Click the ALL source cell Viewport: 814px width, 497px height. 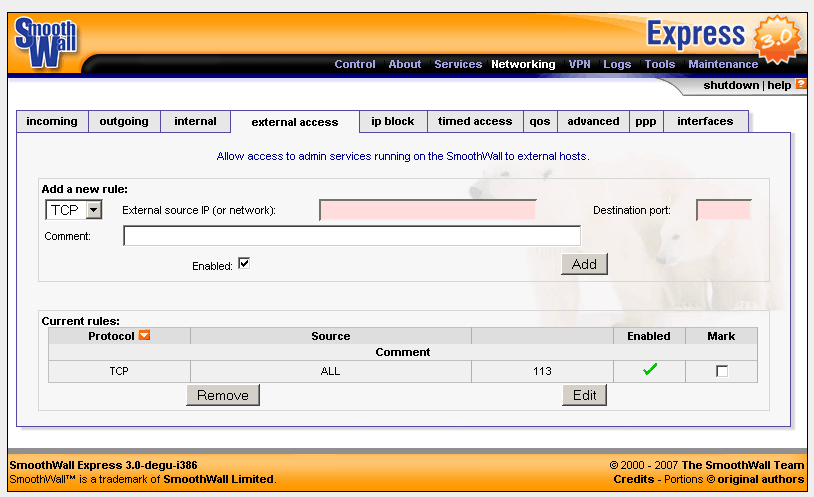331,371
